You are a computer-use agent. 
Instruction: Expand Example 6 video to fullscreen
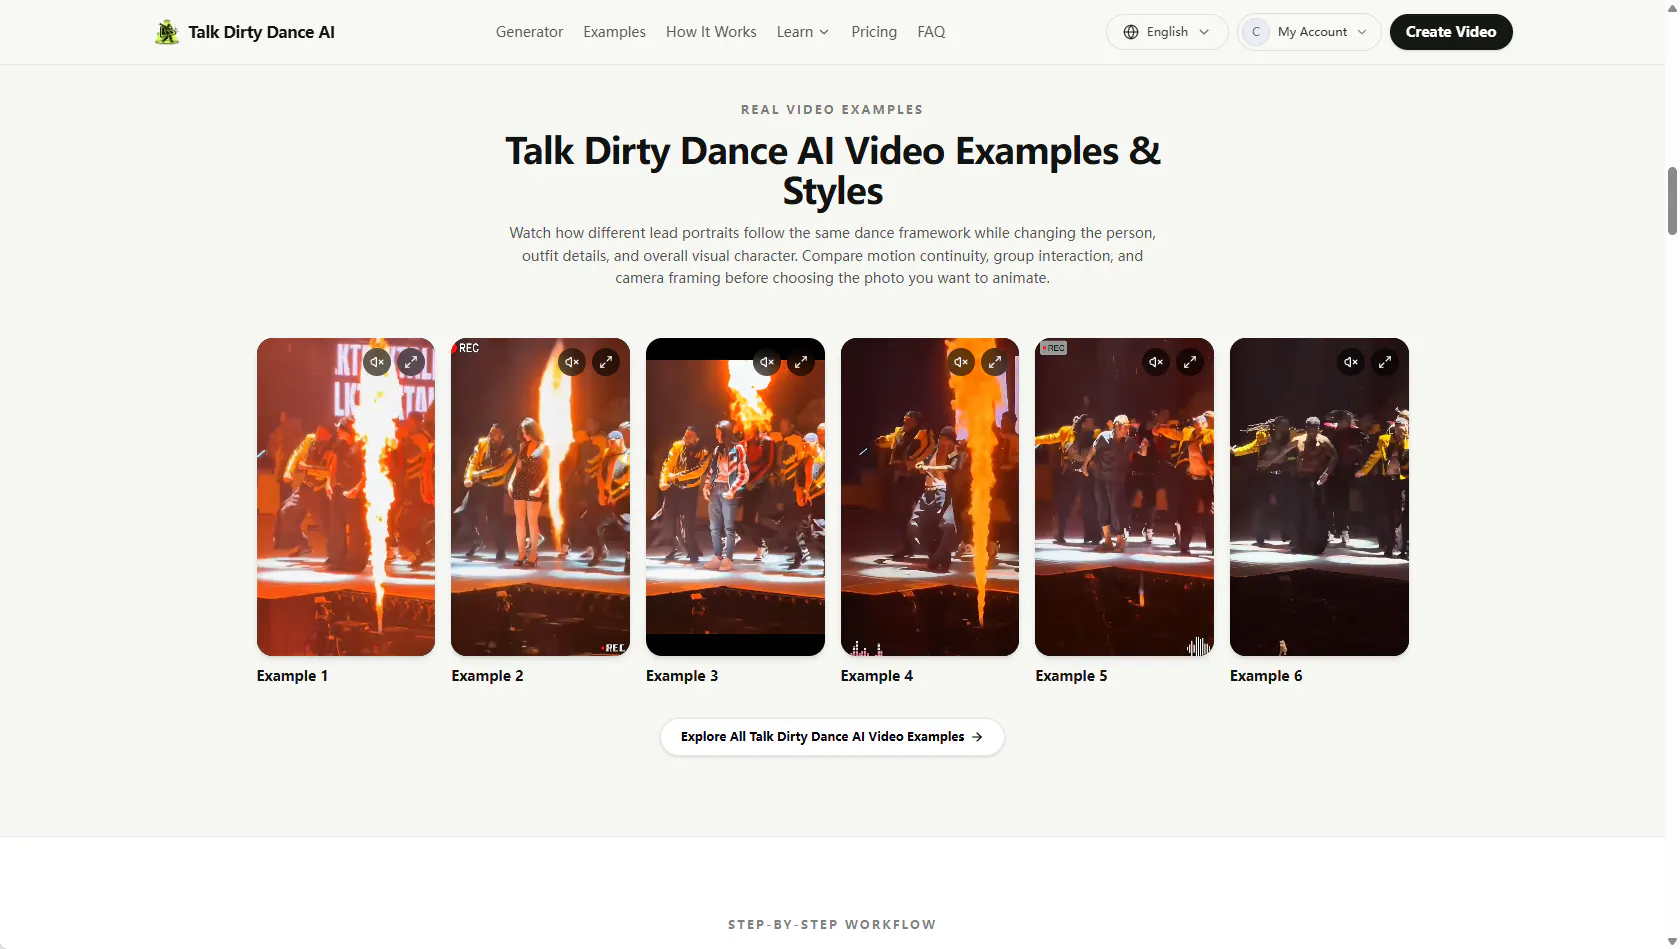[1385, 362]
